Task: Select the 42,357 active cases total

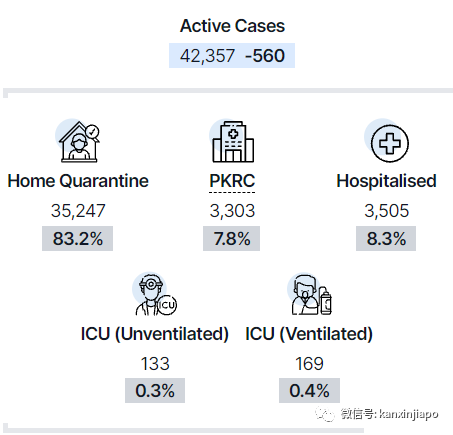Action: pos(207,56)
